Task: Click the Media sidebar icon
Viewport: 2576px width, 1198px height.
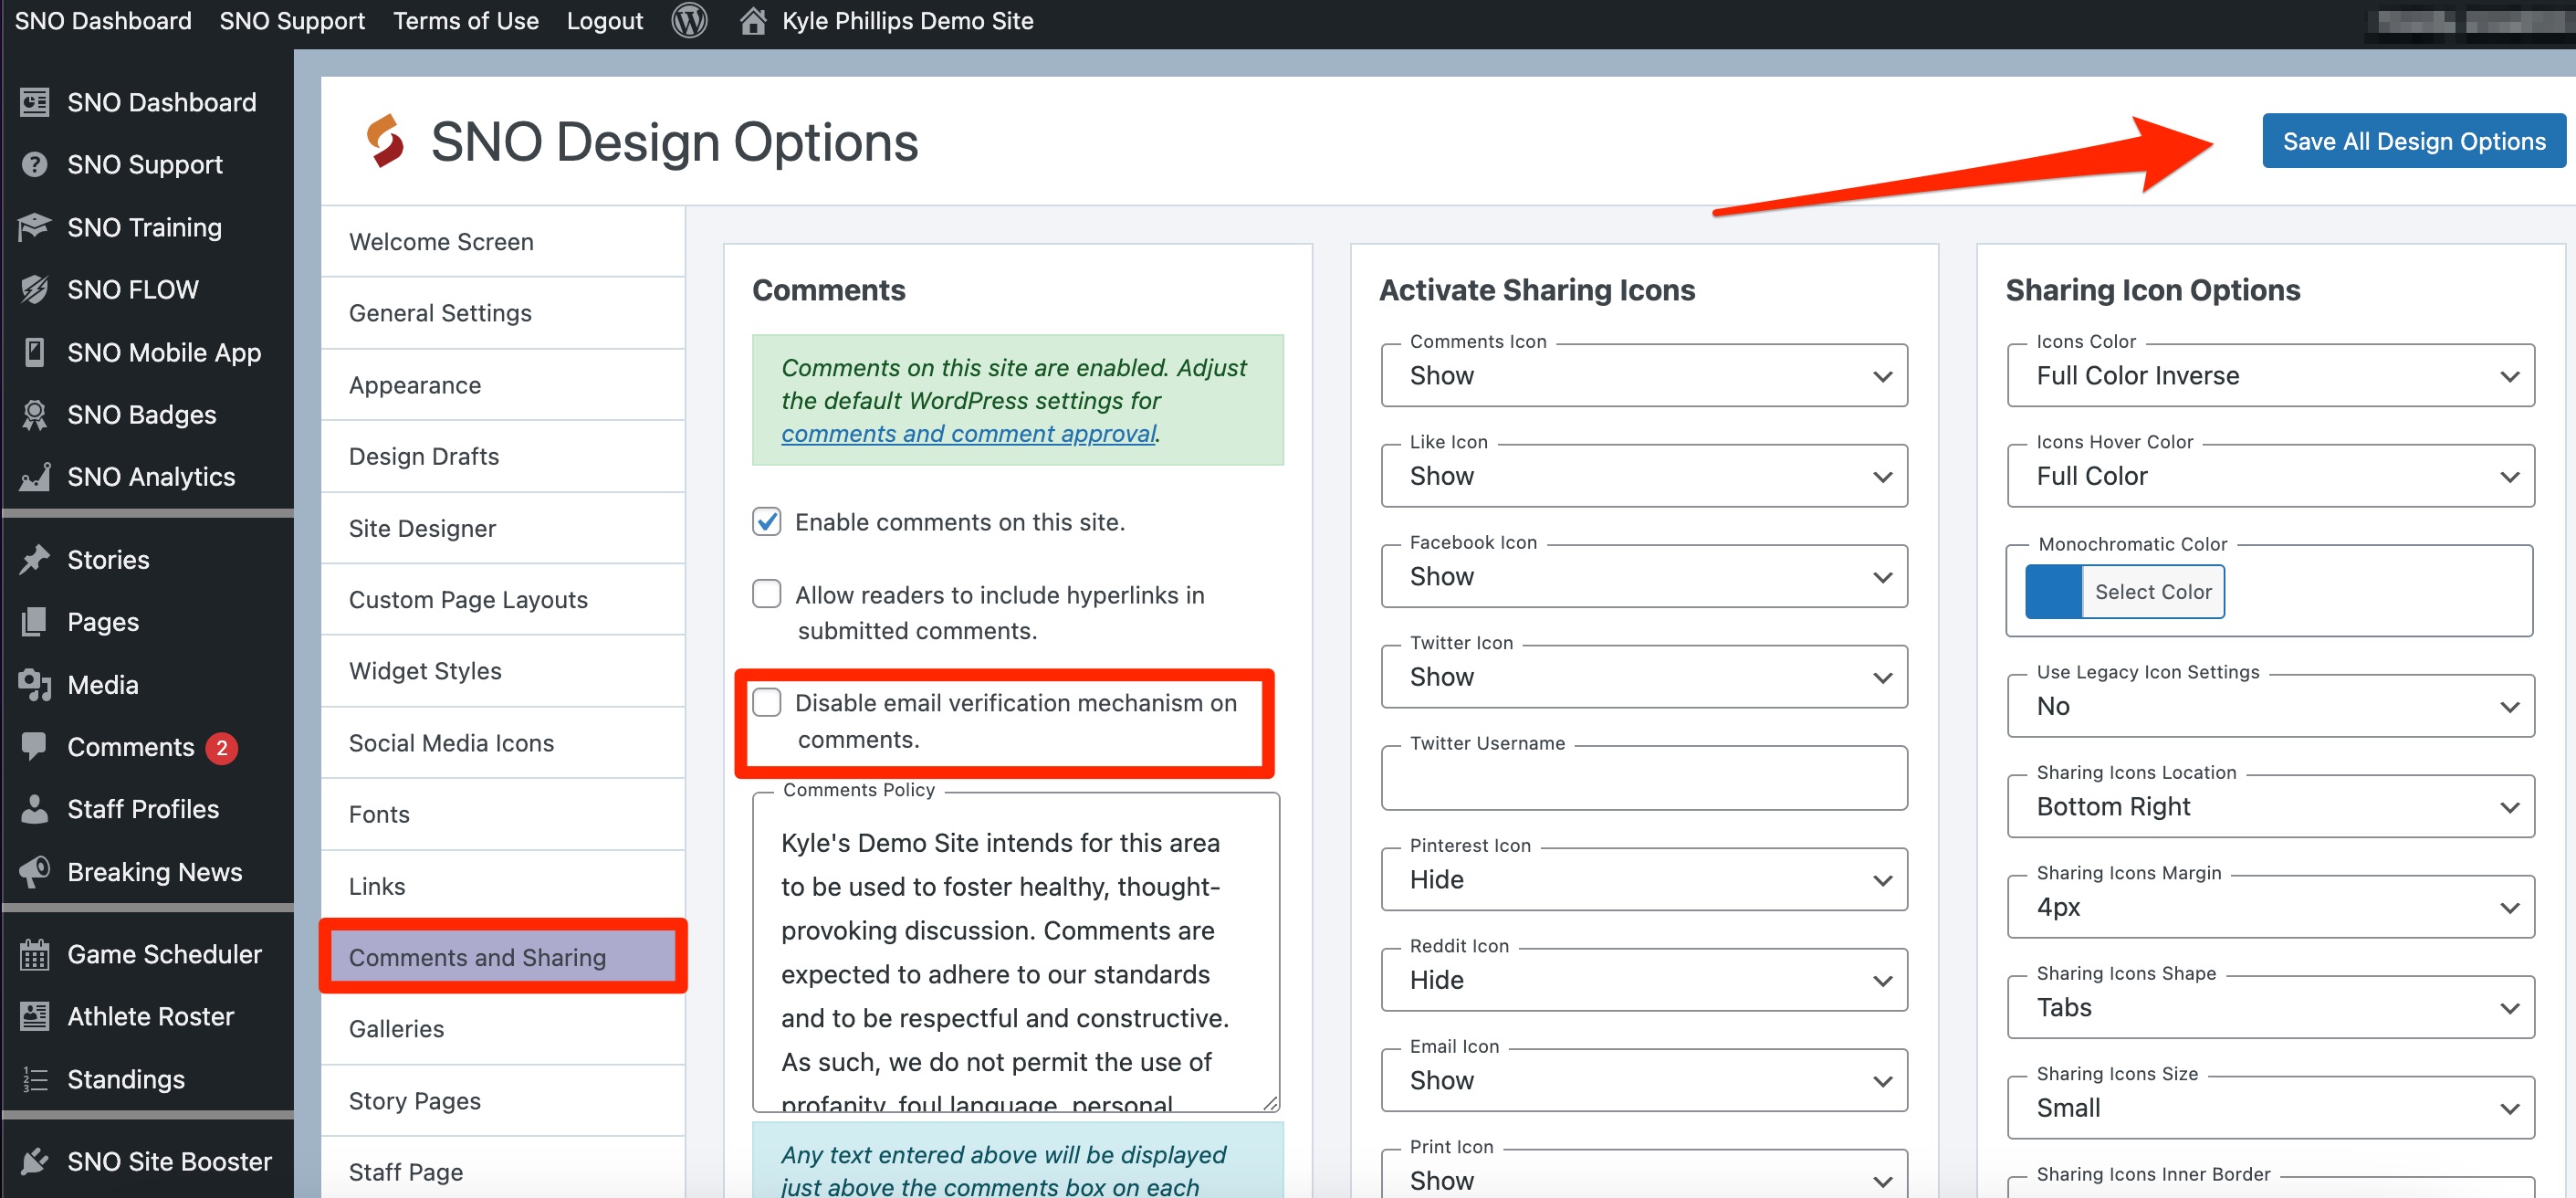Action: (x=34, y=684)
